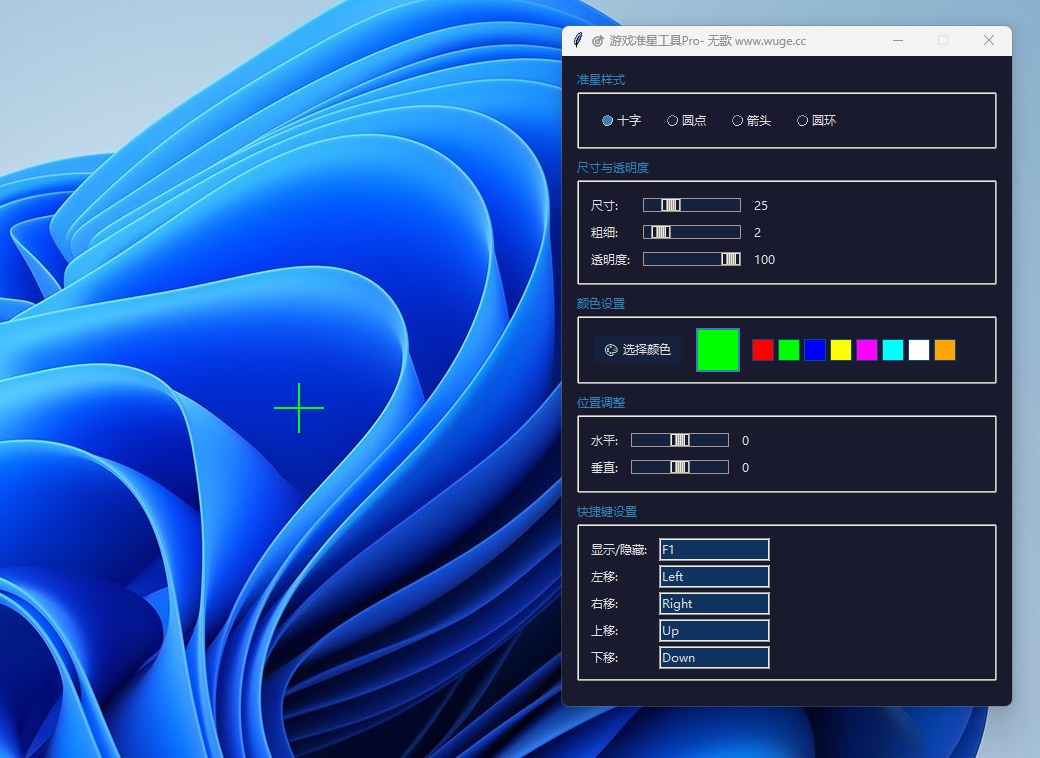Pick the small green color swatch
This screenshot has height=758, width=1040.
pyautogui.click(x=789, y=350)
